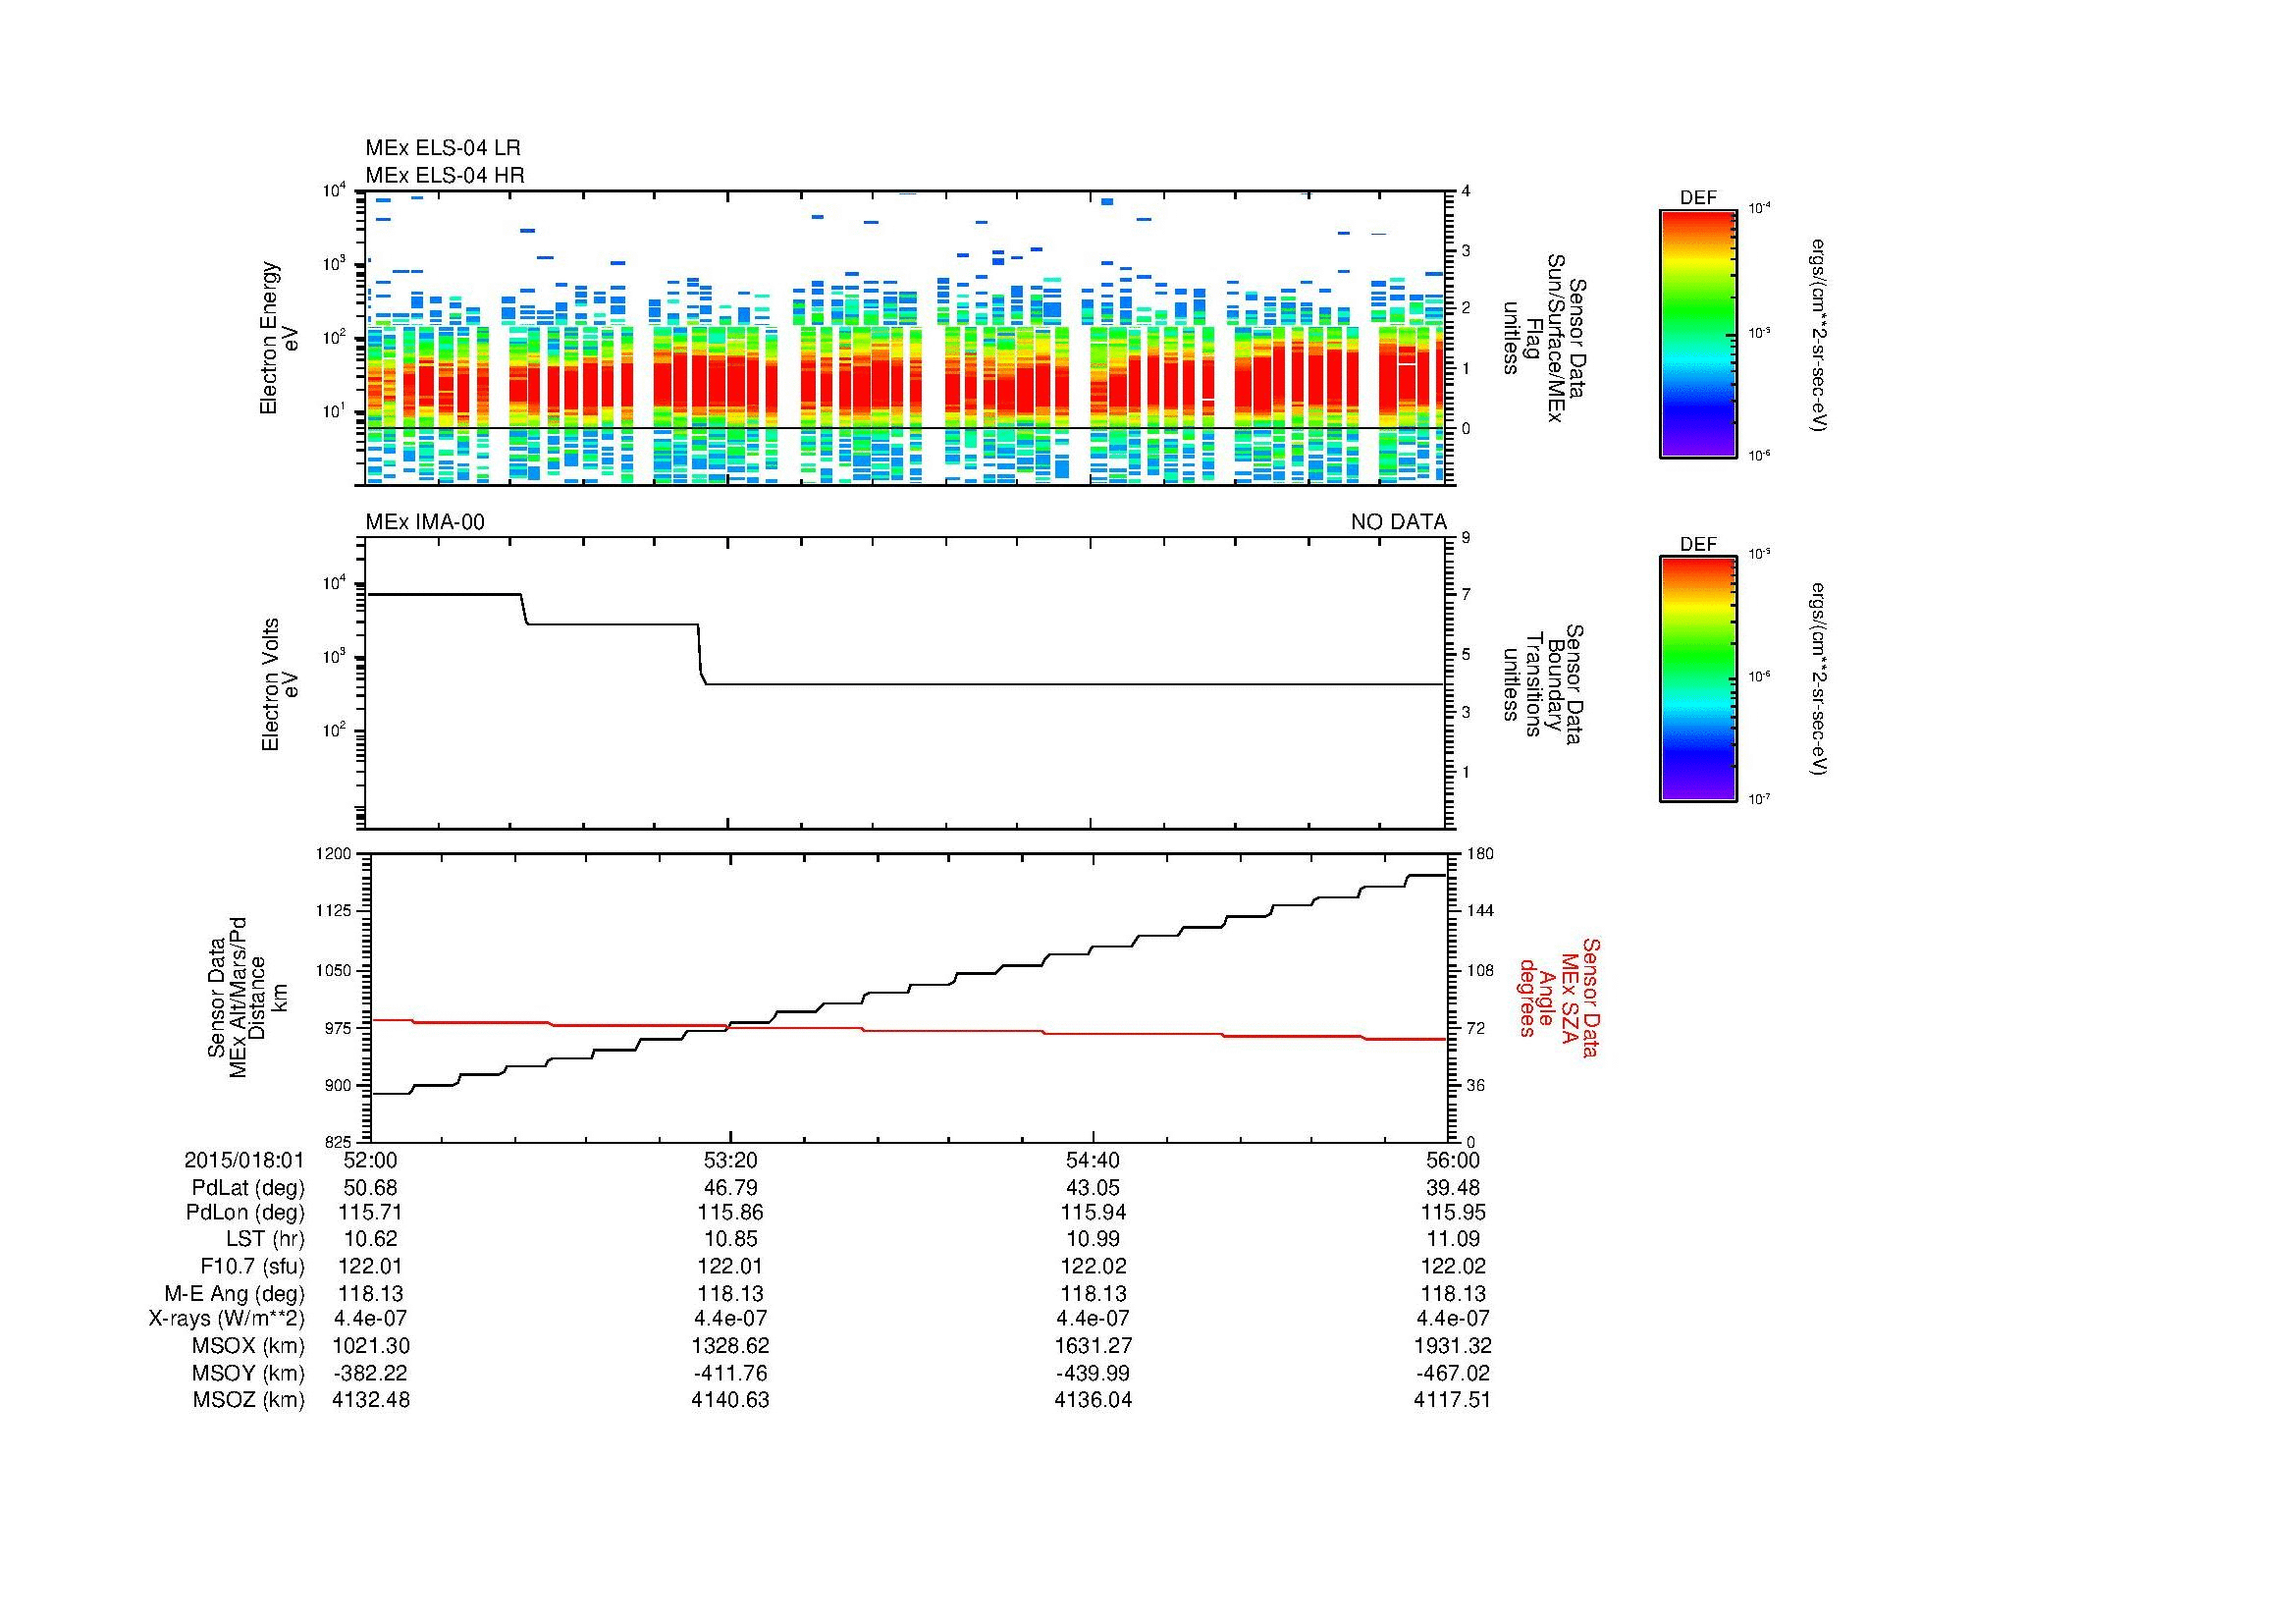2296x1623 pixels.
Task: Click the 'F10.7 (sfu)' row label
Action: tap(252, 1266)
